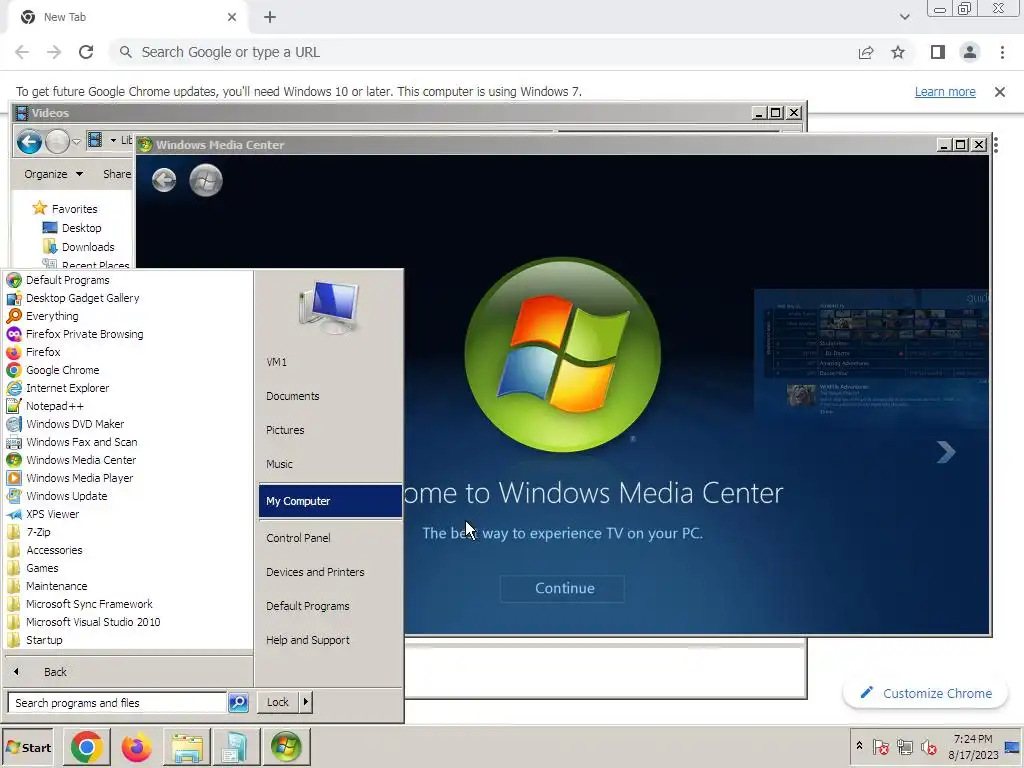Toggle the Chrome side panel
This screenshot has width=1024, height=768.
tap(938, 52)
